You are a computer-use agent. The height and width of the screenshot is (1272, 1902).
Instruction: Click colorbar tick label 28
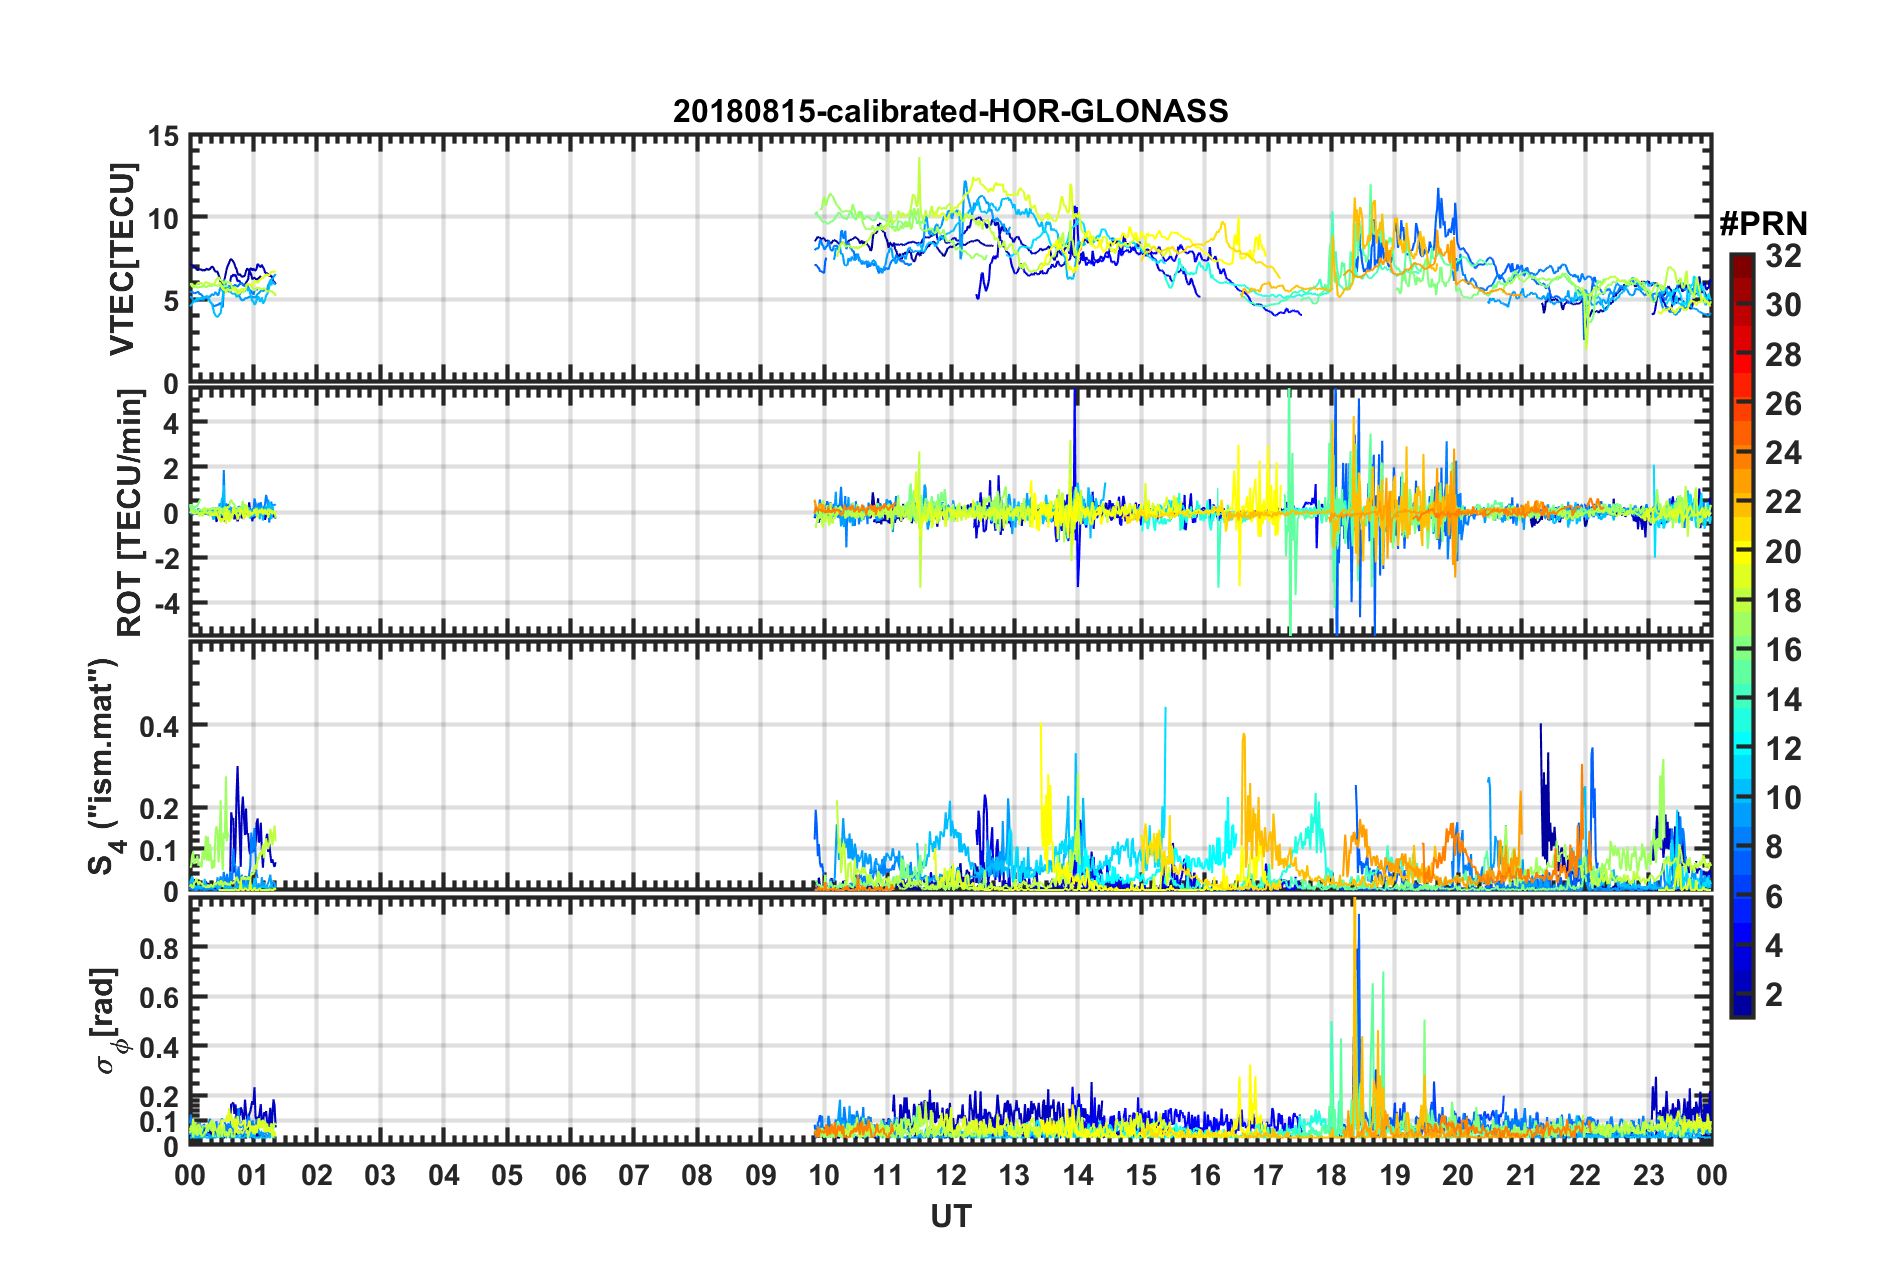[1783, 355]
